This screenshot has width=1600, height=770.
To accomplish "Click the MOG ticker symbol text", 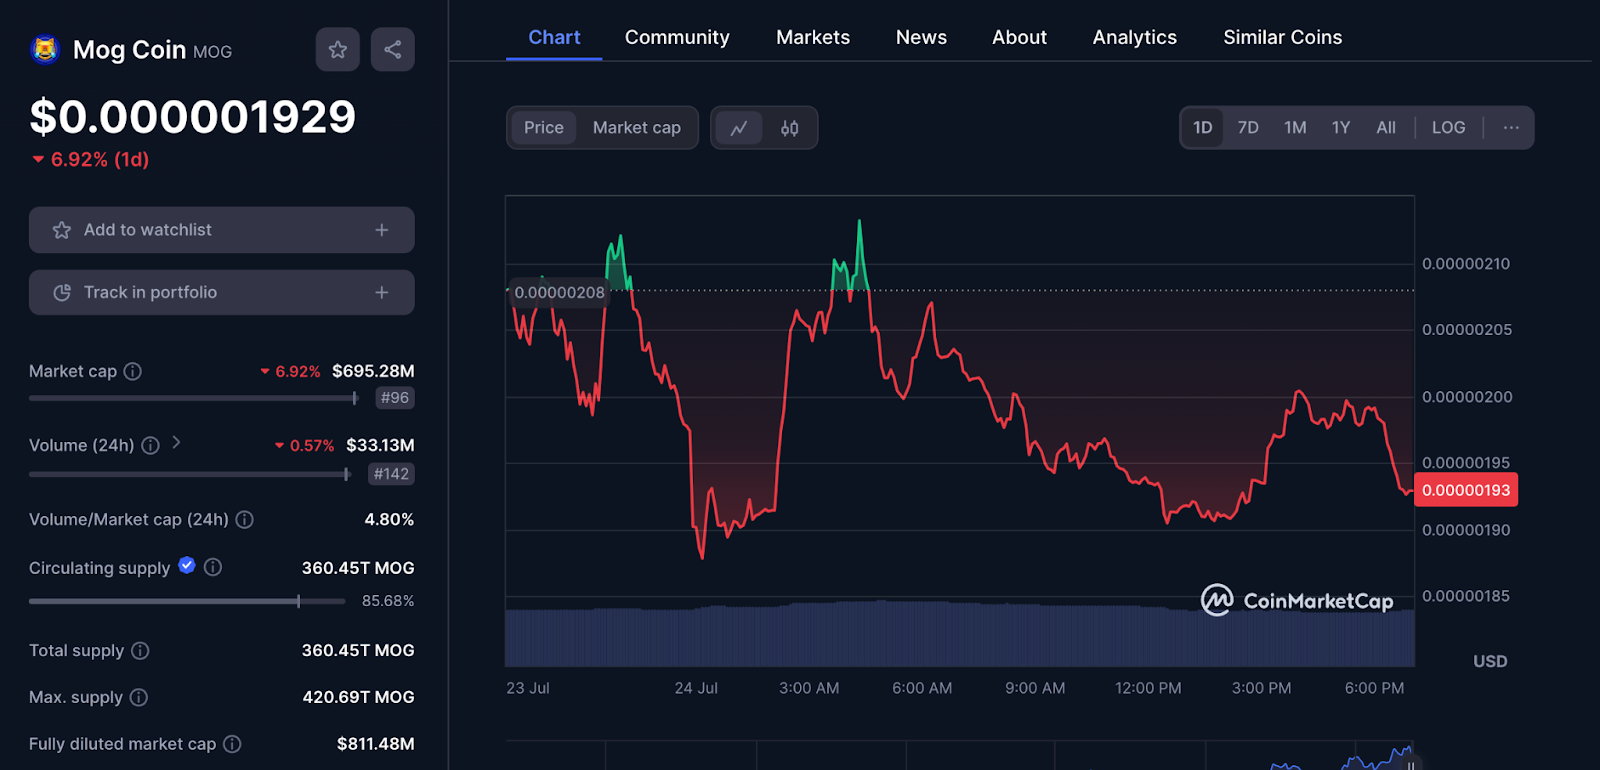I will [x=212, y=52].
